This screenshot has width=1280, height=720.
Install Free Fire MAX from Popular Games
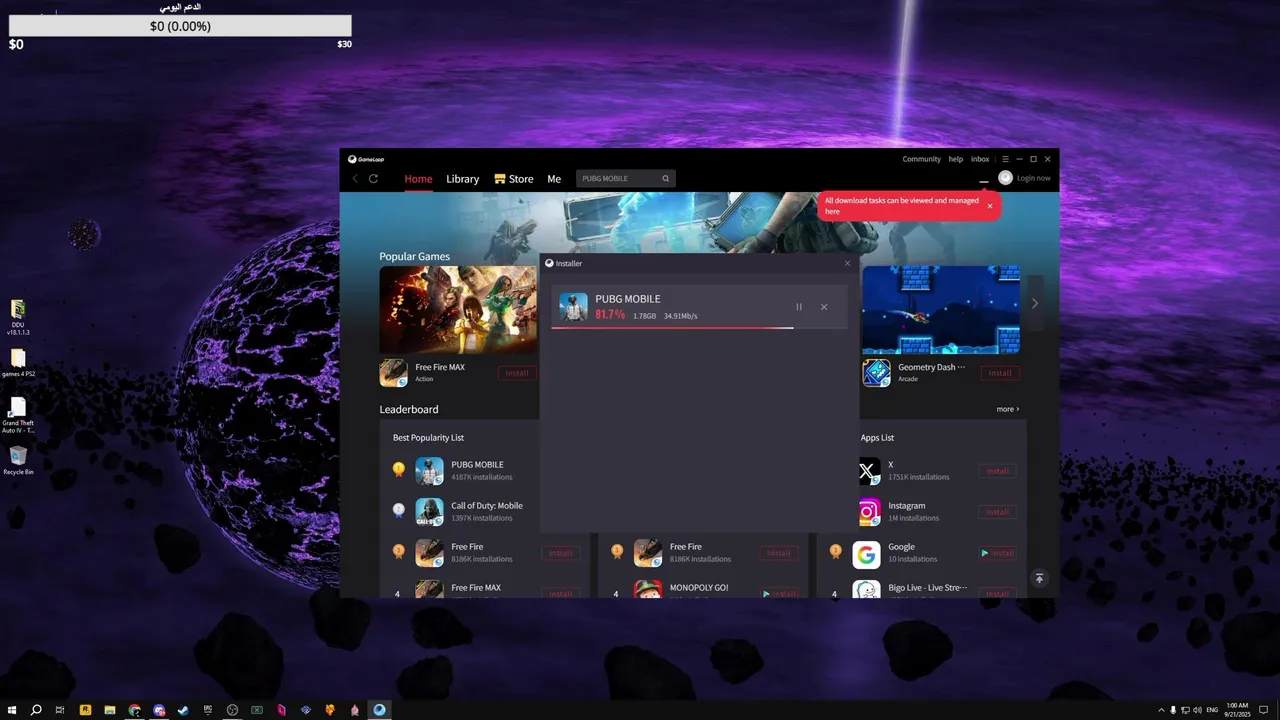pos(517,373)
